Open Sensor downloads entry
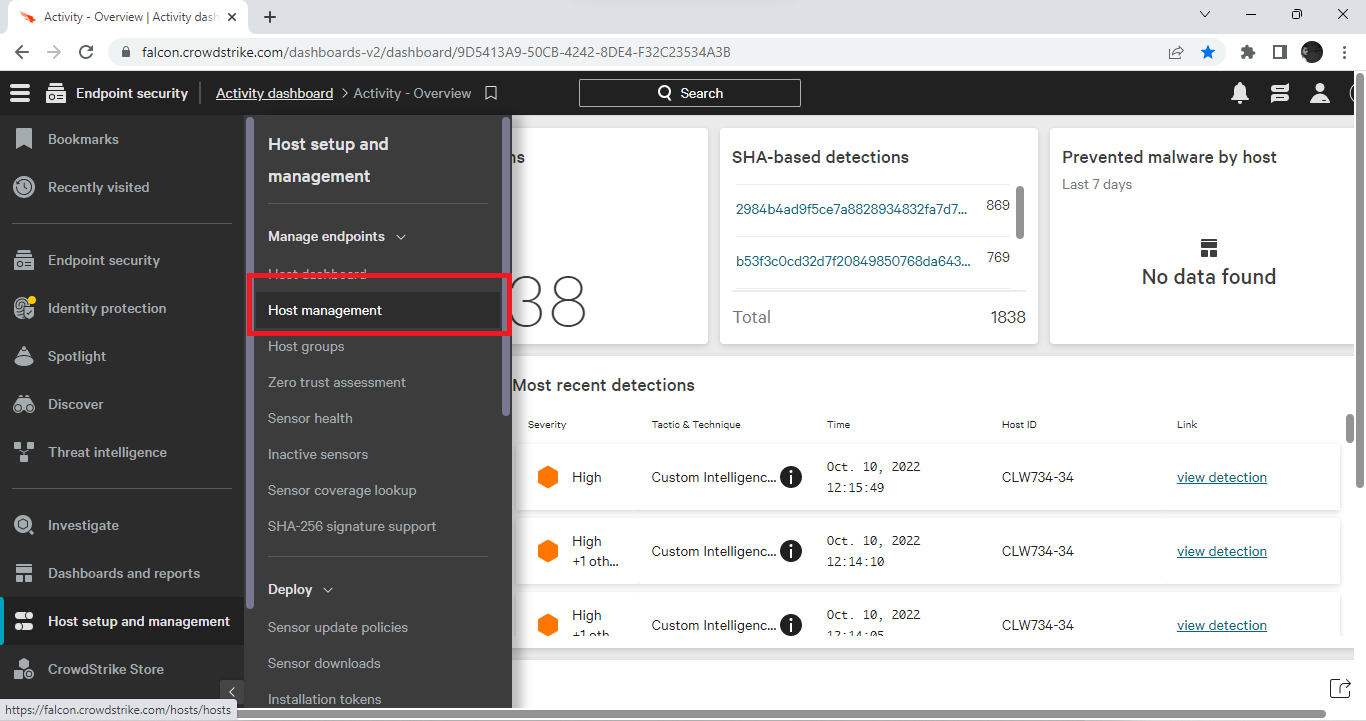This screenshot has height=721, width=1366. (324, 663)
